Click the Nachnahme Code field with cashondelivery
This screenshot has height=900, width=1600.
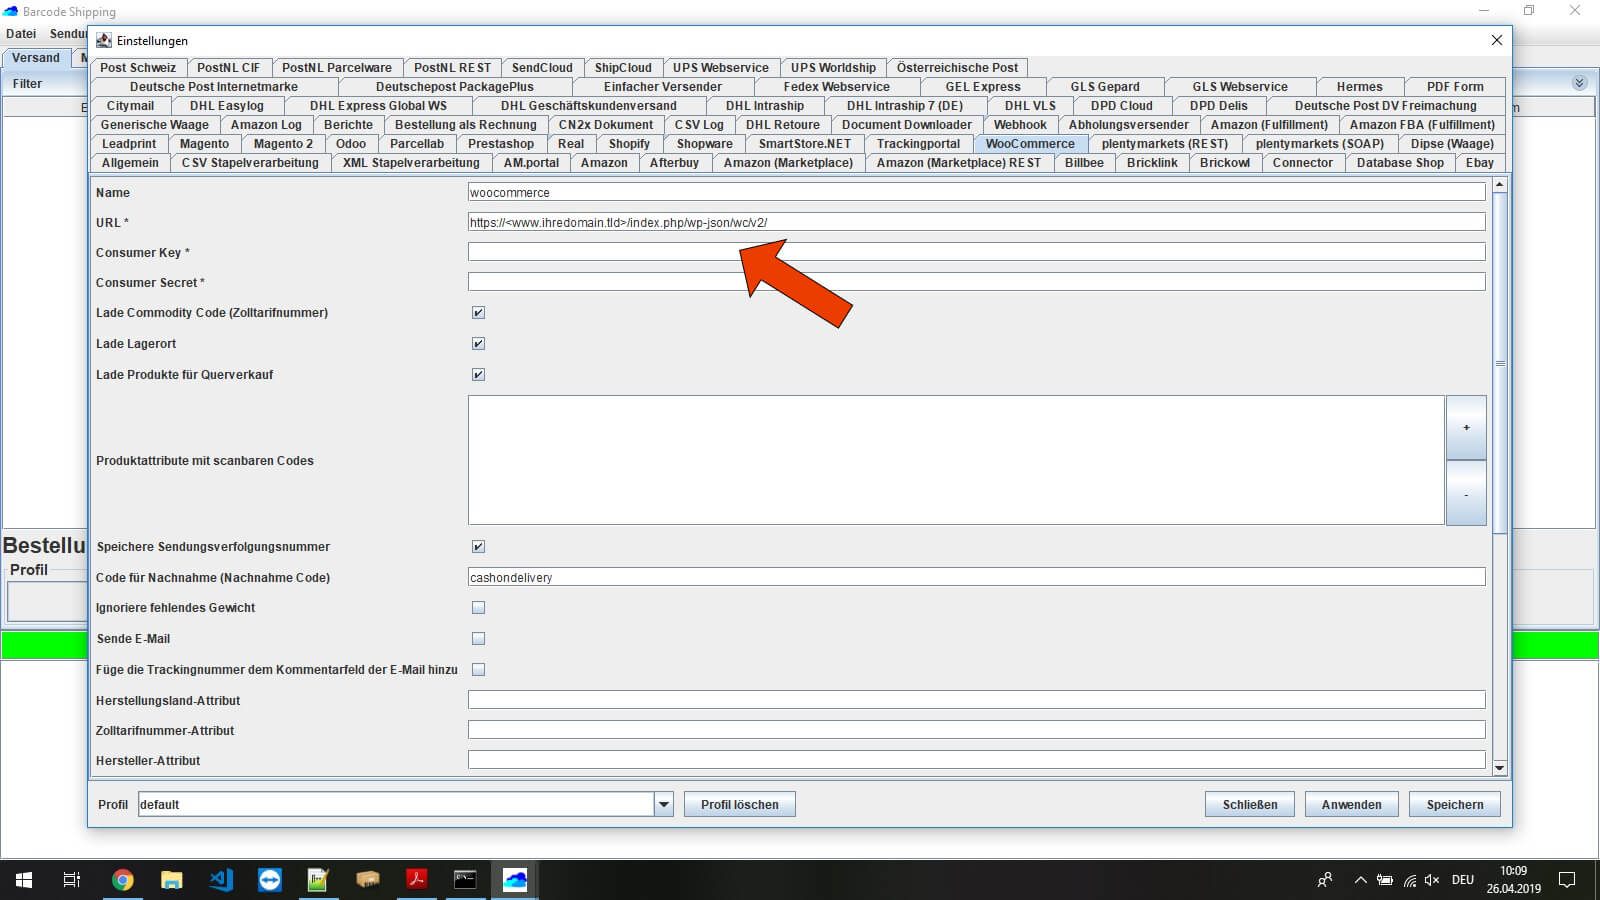(x=976, y=577)
